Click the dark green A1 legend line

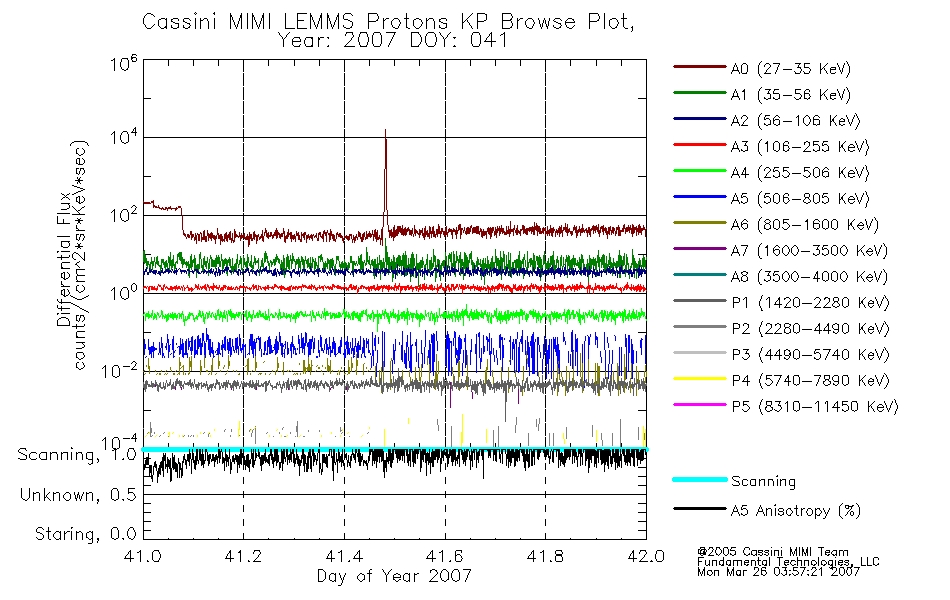click(x=699, y=93)
